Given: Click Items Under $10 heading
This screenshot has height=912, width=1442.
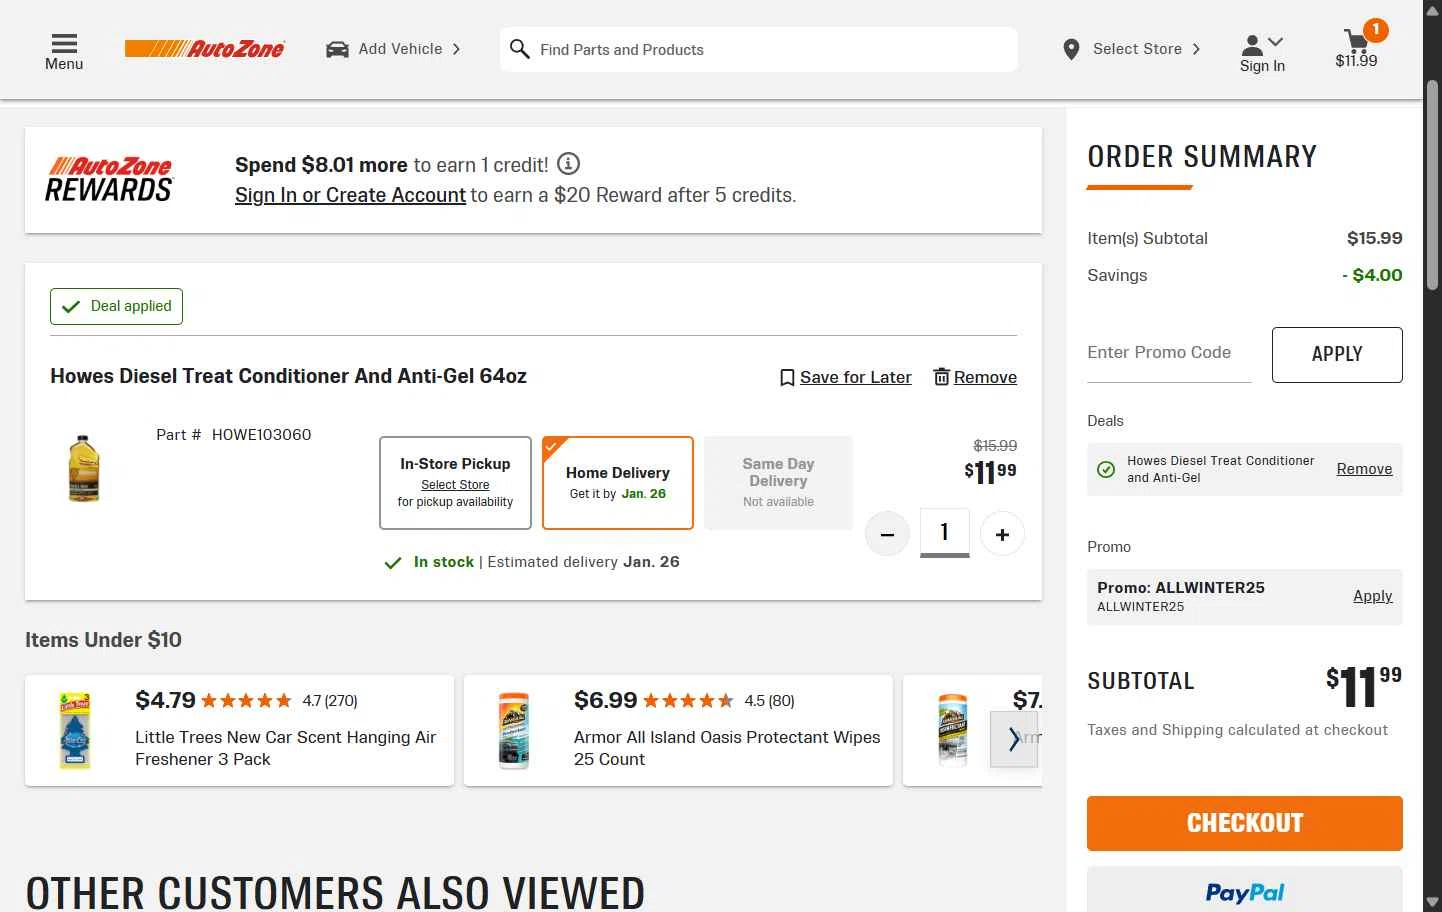Looking at the screenshot, I should pos(103,640).
